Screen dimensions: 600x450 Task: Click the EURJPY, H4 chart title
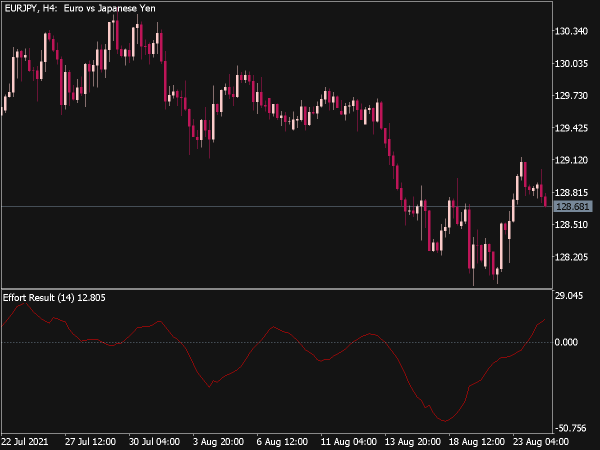[80, 8]
